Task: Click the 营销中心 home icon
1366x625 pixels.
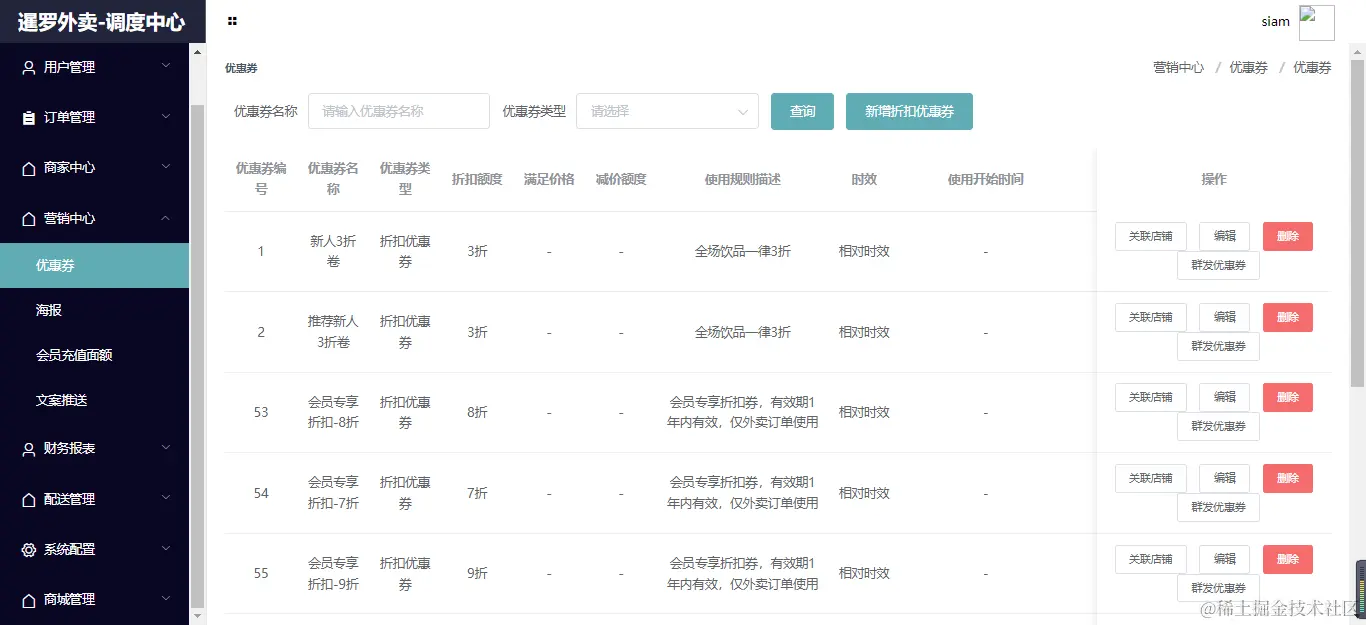Action: 28,218
